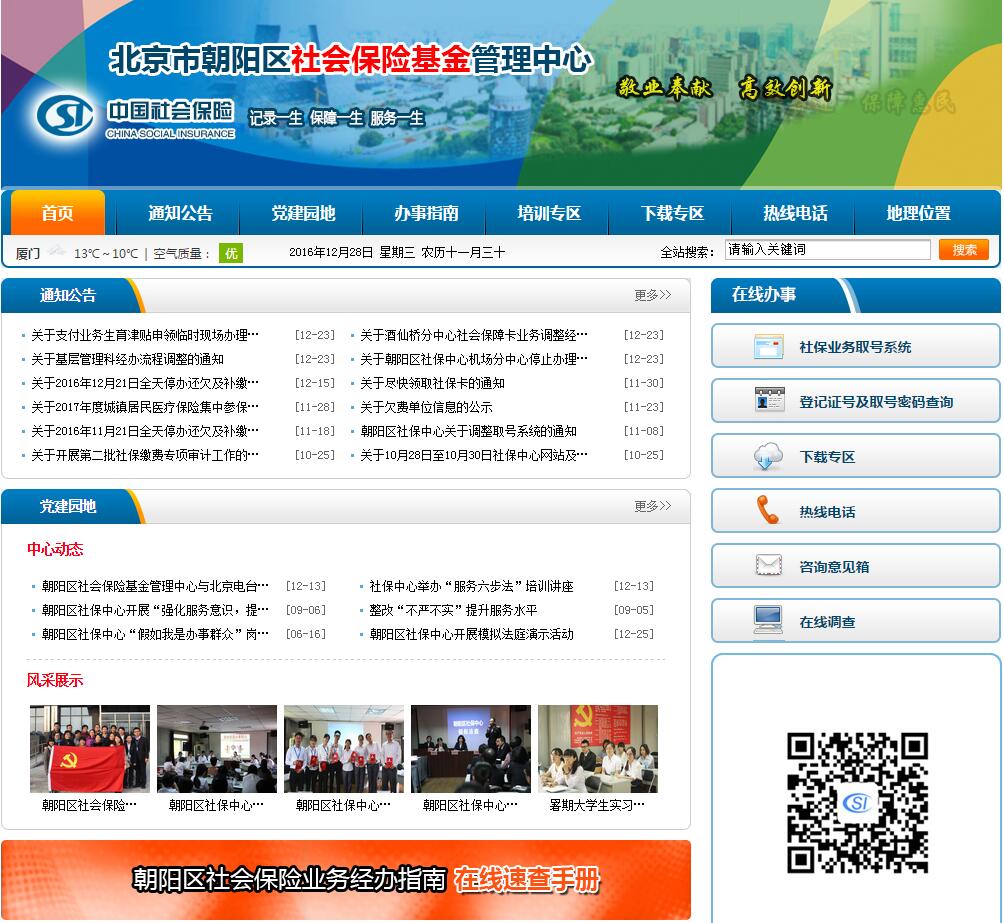Open notice 关于支付业务生育津贴申领临时现场办理

coord(145,335)
